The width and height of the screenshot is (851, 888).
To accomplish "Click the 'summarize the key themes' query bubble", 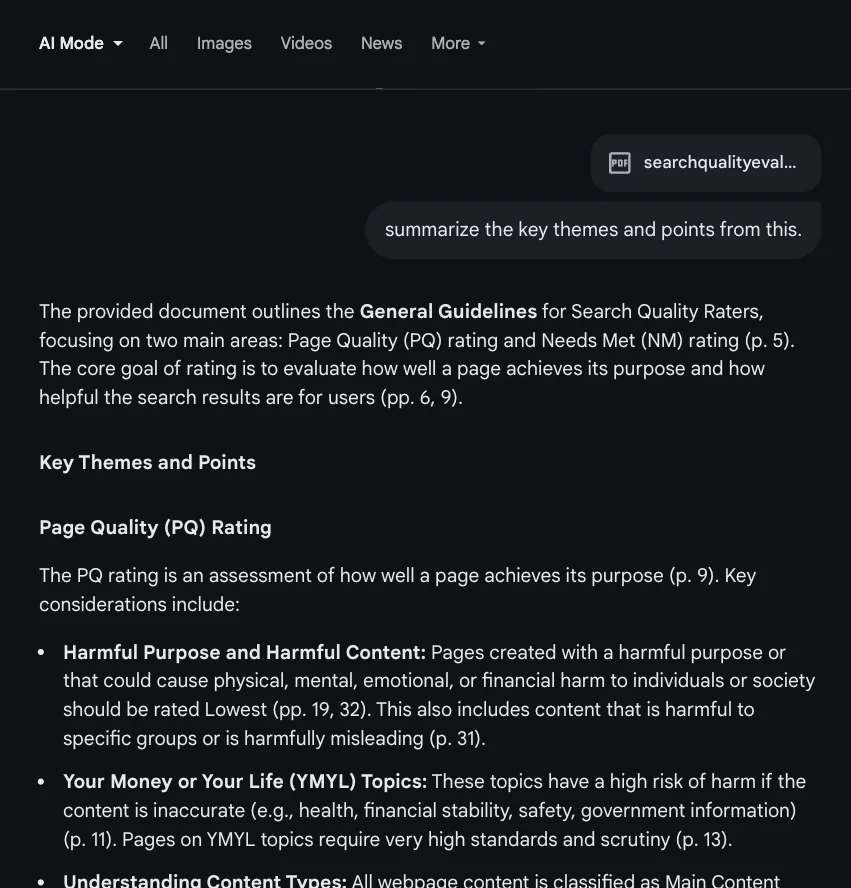I will click(593, 230).
